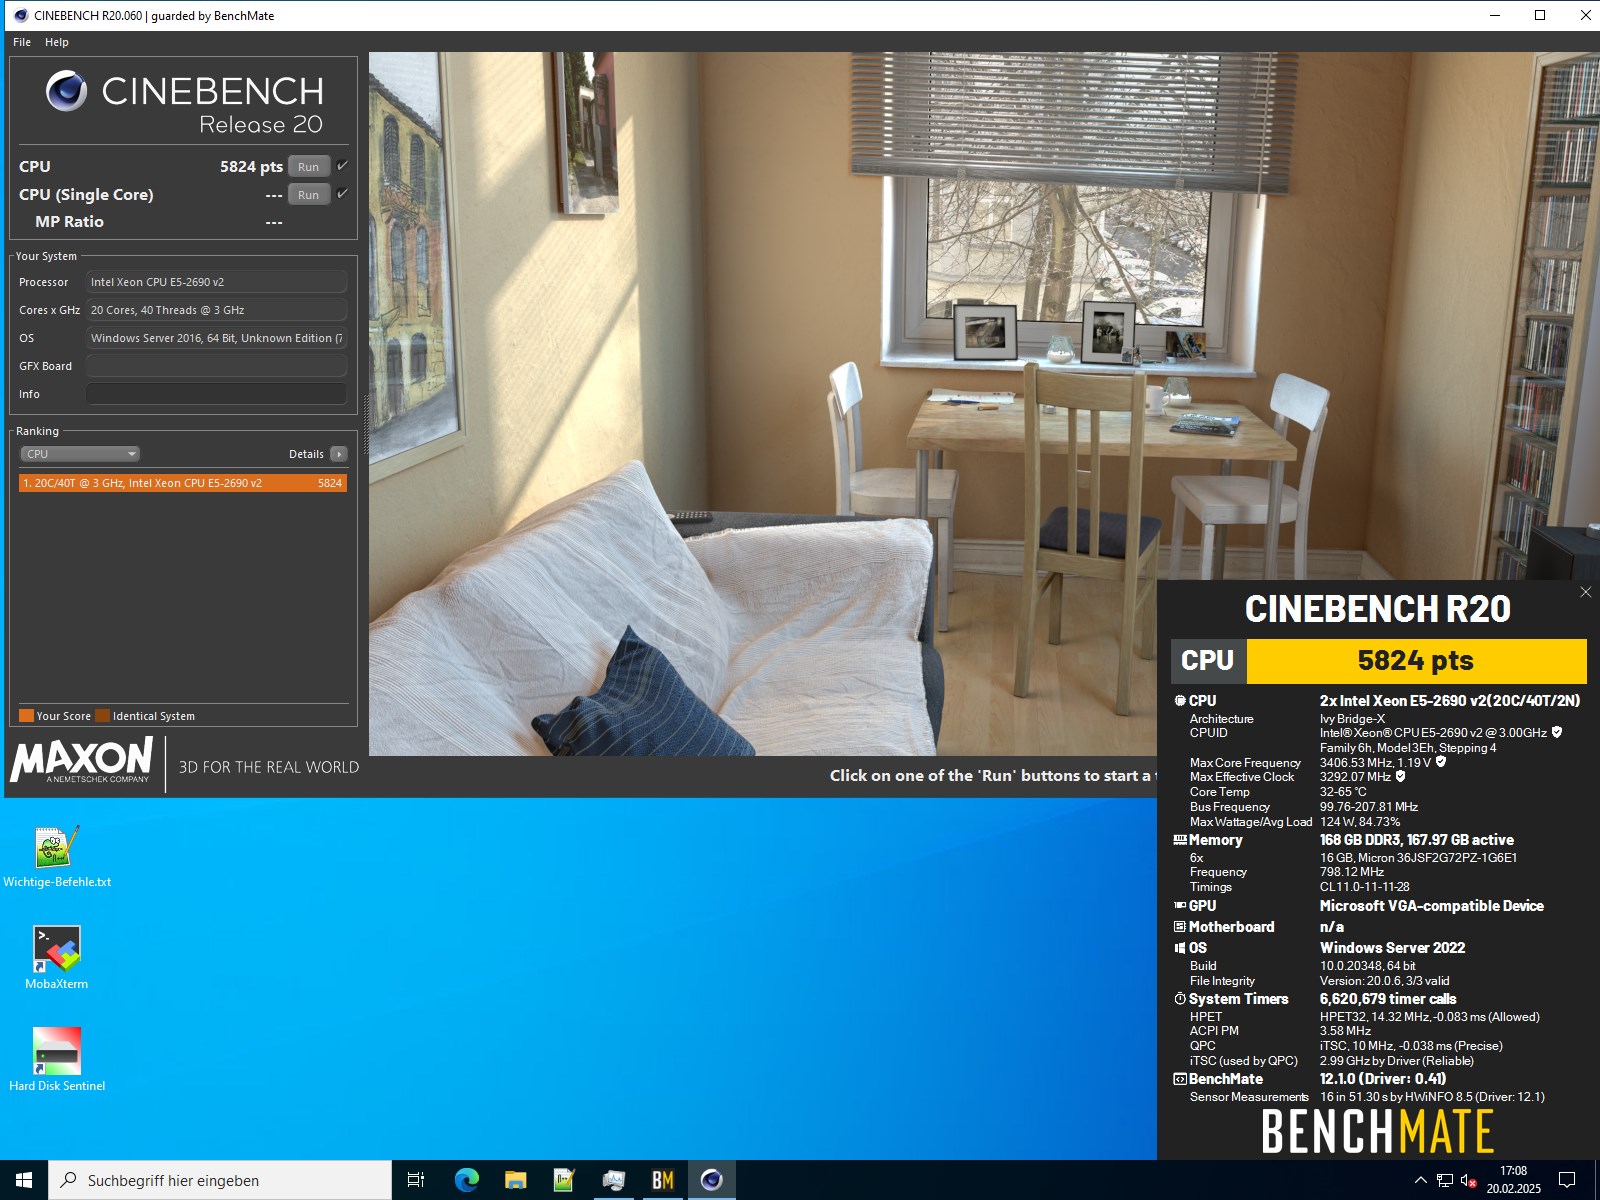Click the Cores x GHz field

pyautogui.click(x=216, y=310)
